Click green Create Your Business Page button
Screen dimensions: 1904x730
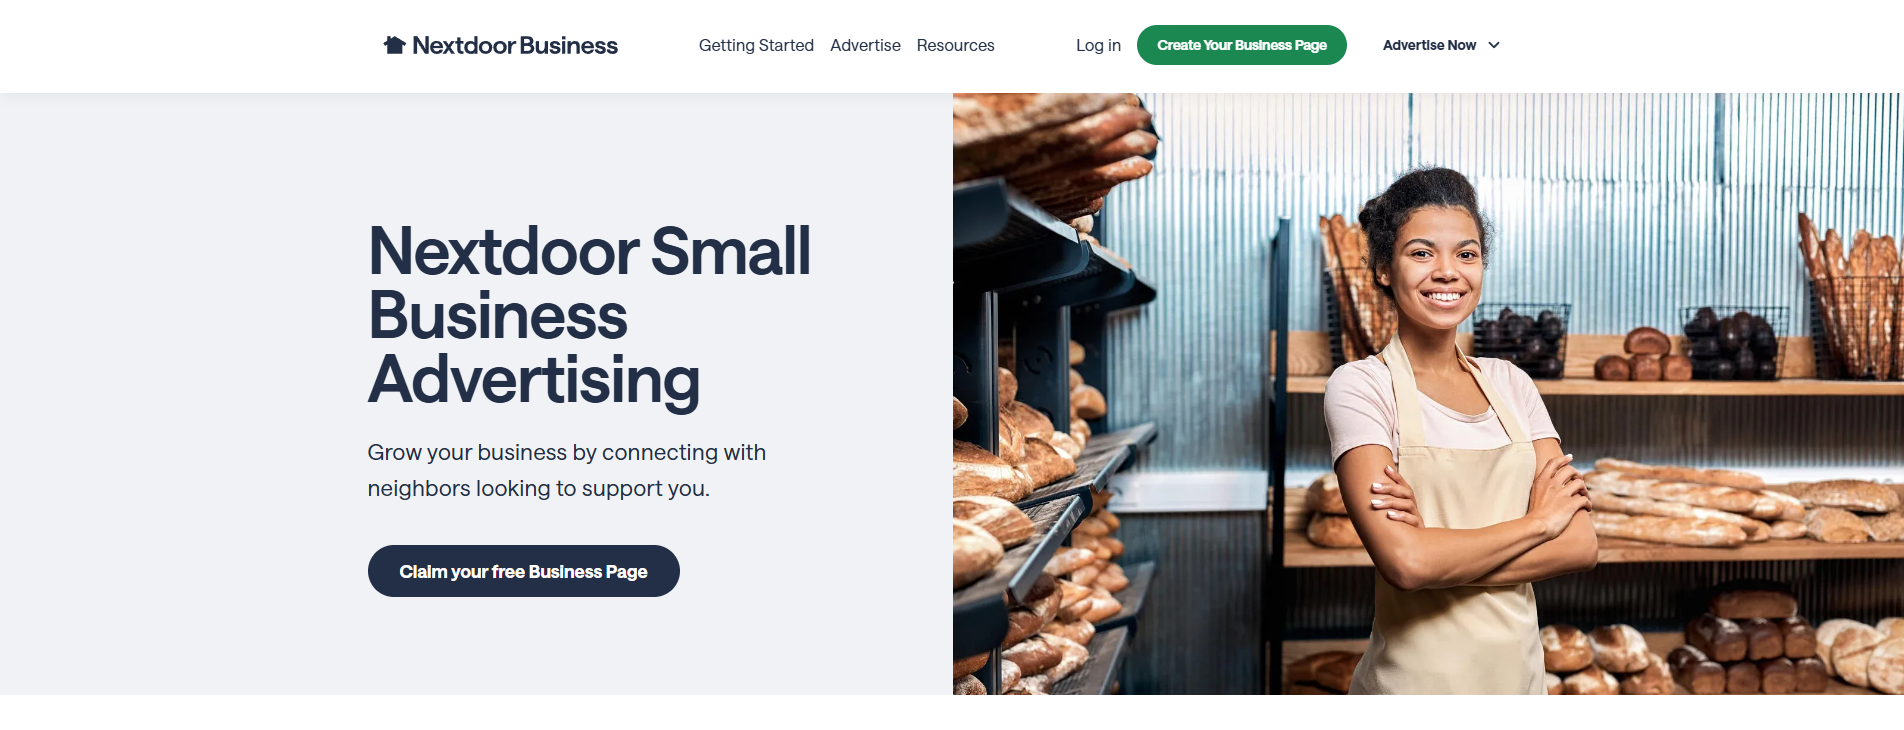1242,45
